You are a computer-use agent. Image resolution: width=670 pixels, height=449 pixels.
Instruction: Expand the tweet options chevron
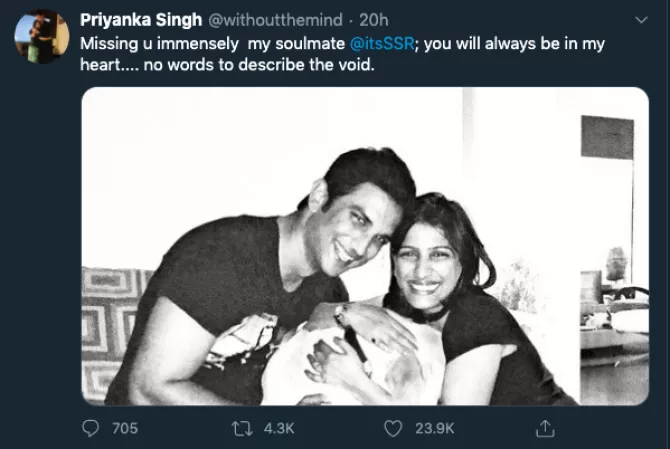pyautogui.click(x=640, y=20)
